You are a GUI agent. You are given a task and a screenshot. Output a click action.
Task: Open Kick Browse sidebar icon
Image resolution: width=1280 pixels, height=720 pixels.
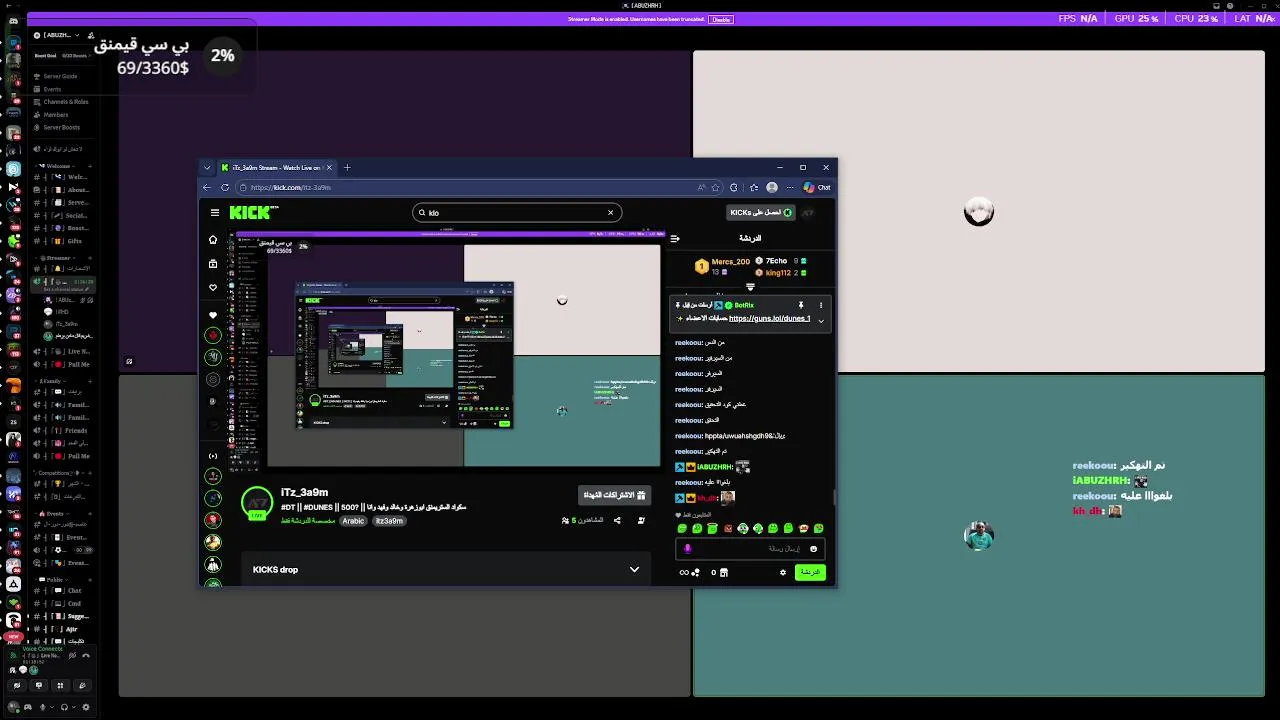coord(212,264)
